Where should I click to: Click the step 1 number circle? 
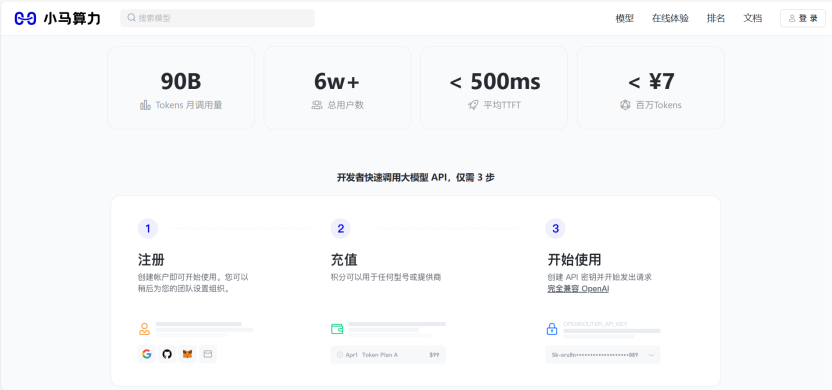[x=148, y=229]
